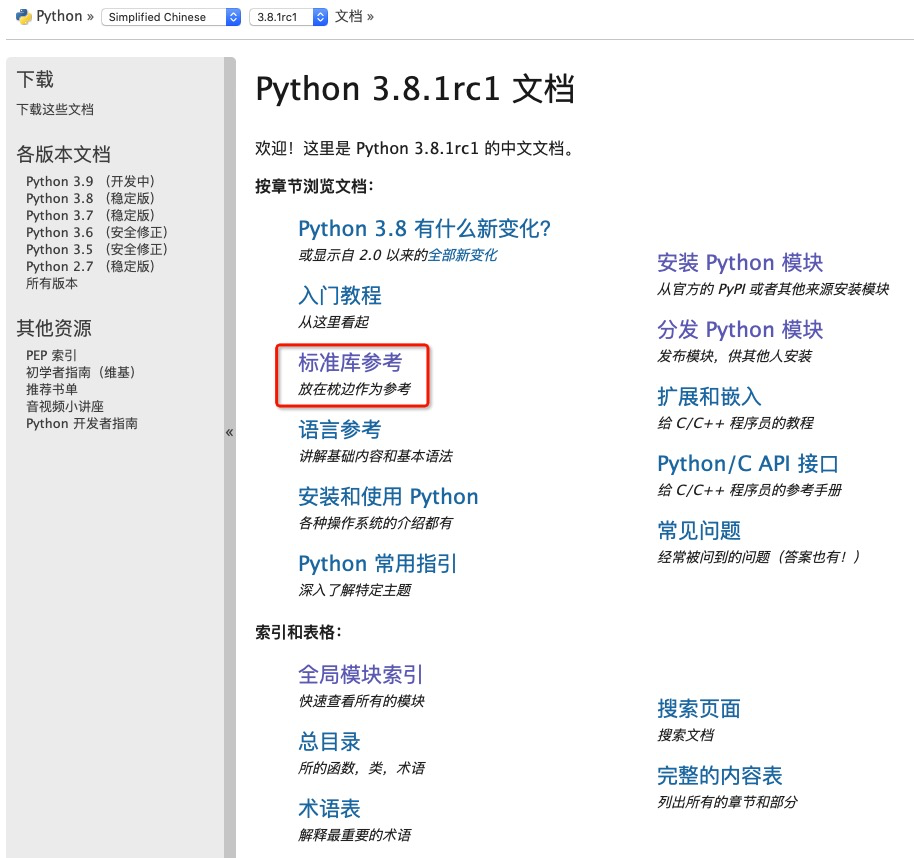Open the 3.8.1rc1 version dropdown
This screenshot has width=914, height=858.
289,17
